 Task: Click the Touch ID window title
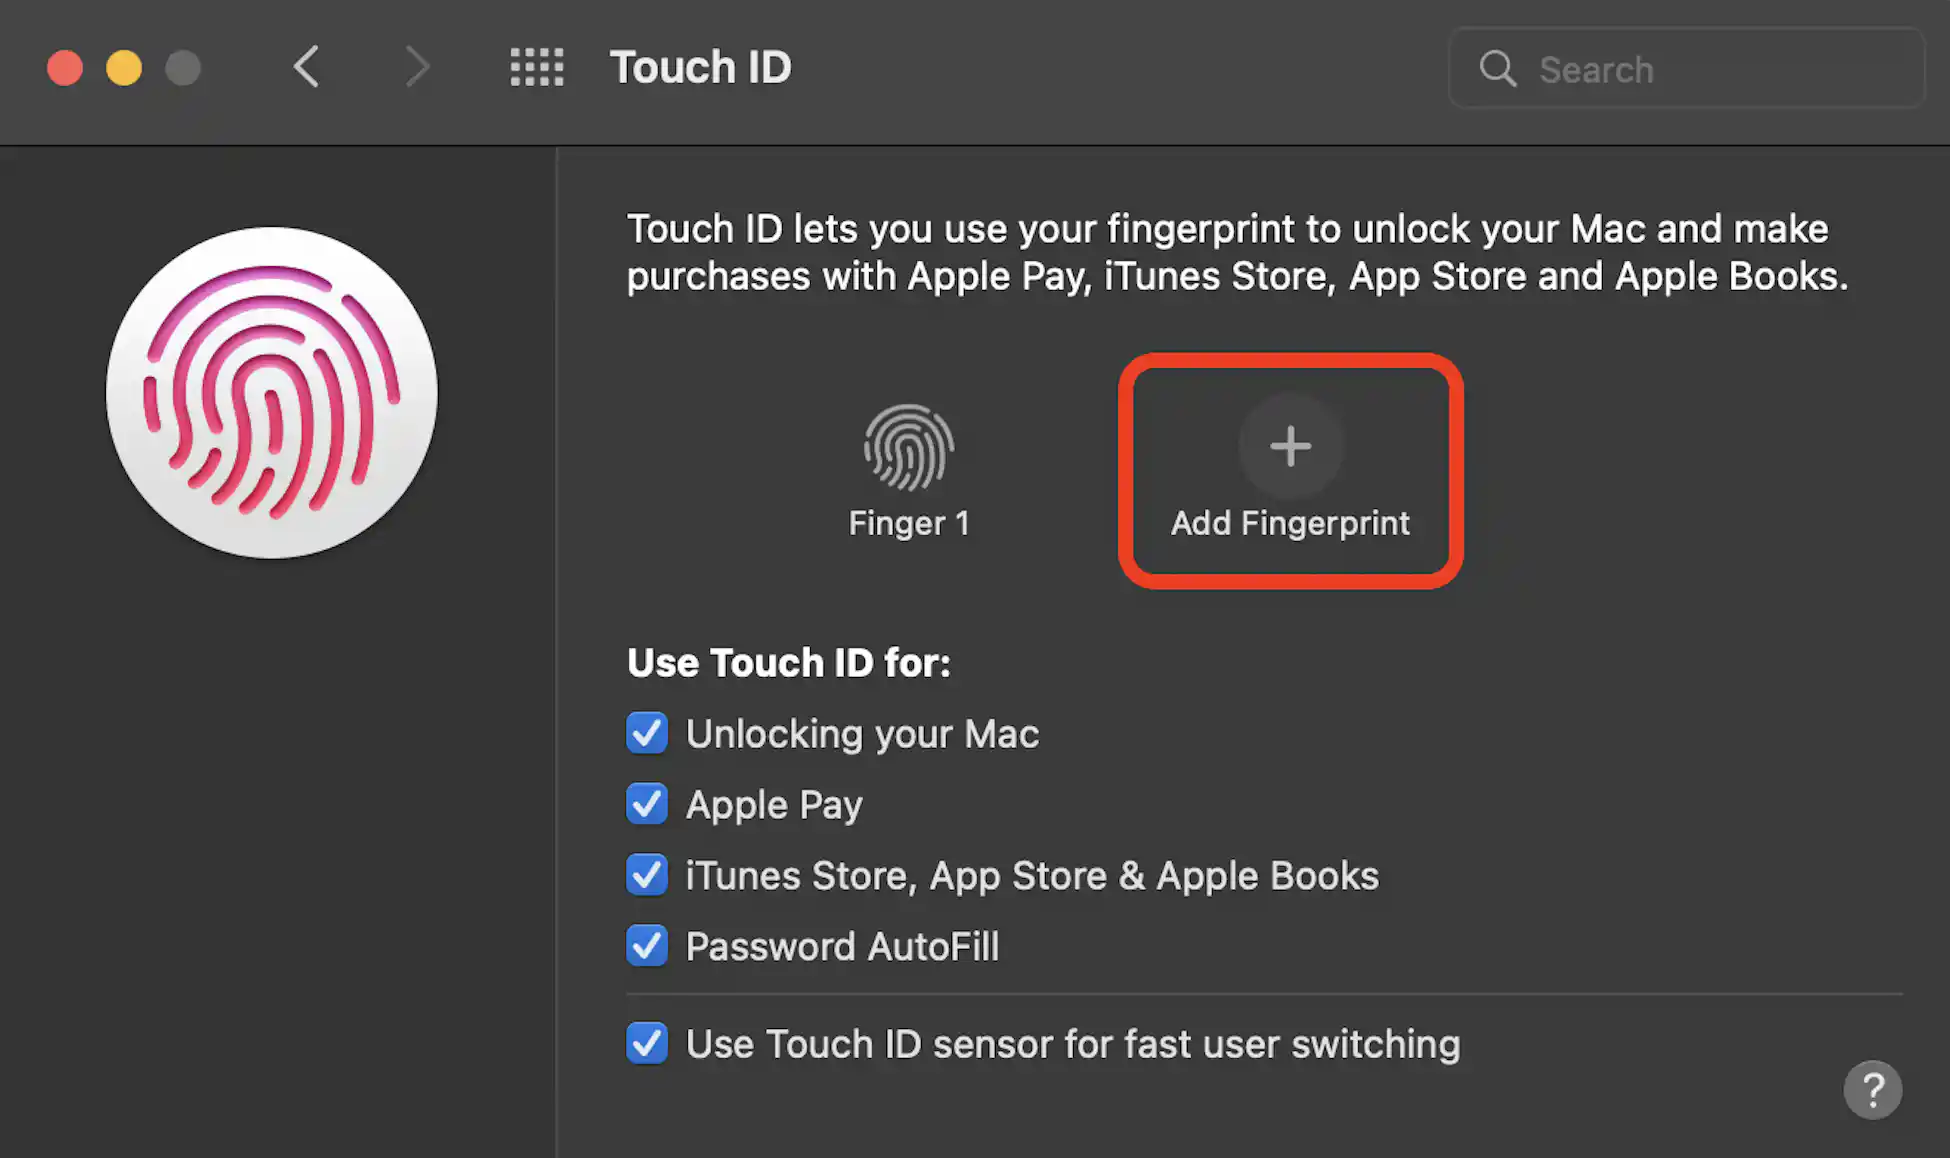[700, 67]
